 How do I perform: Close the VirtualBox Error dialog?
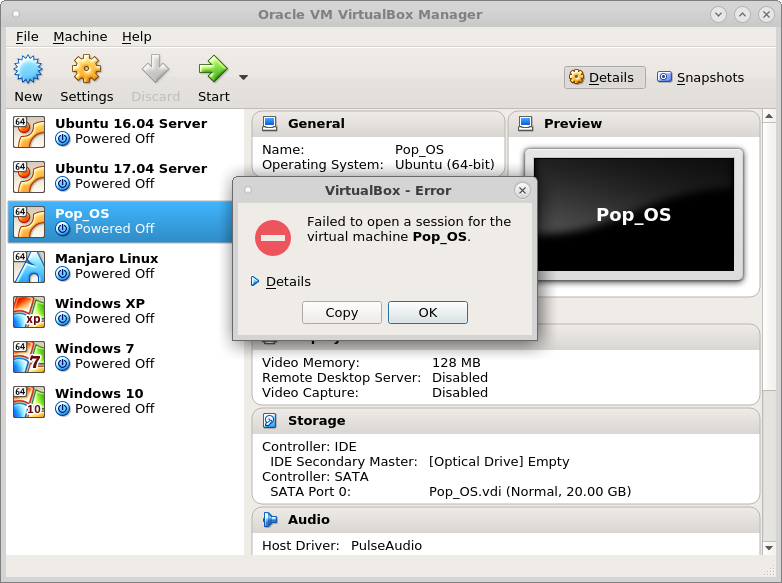(x=522, y=190)
